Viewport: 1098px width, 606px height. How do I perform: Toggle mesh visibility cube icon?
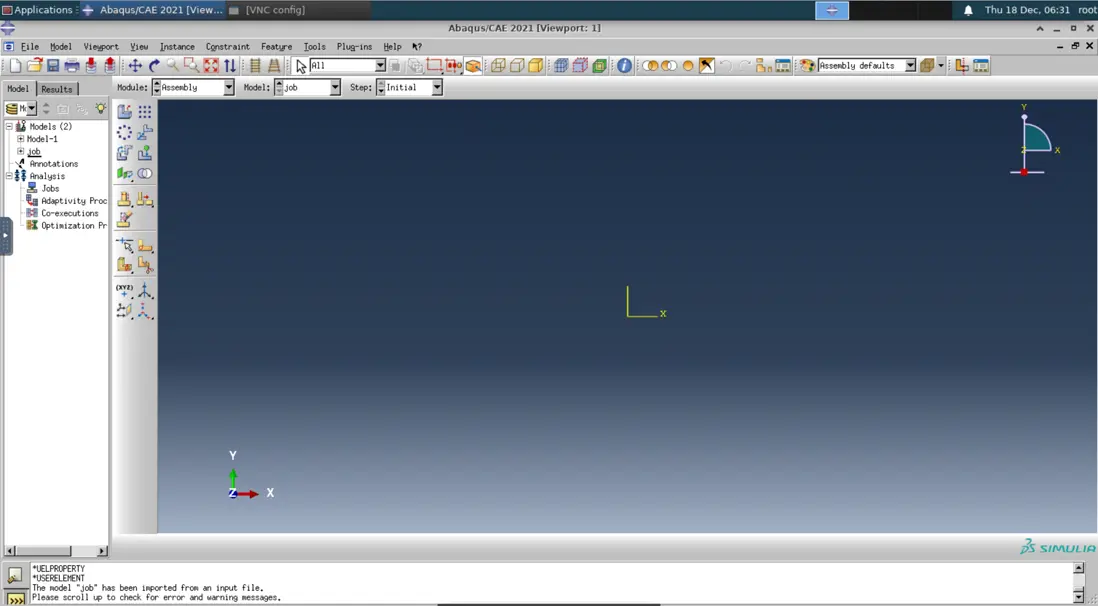pyautogui.click(x=561, y=66)
